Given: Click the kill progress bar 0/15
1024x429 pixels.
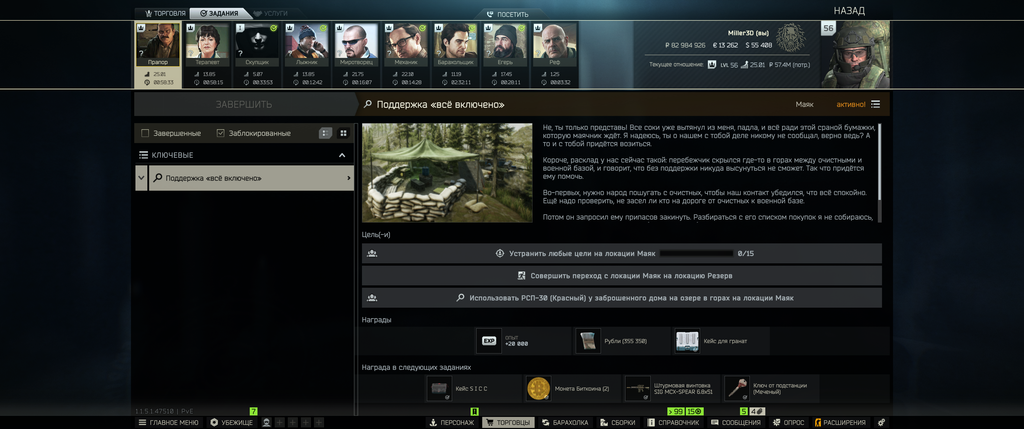Looking at the screenshot, I should [x=696, y=253].
